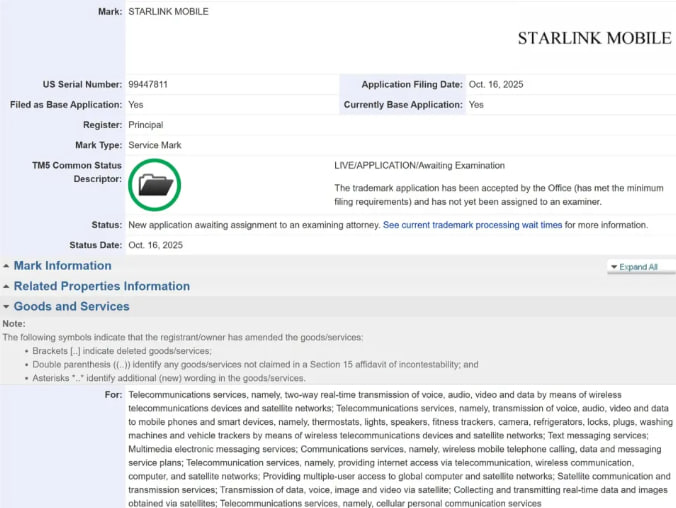Collapse the Goods and Services section
This screenshot has width=676, height=508.
click(x=72, y=306)
